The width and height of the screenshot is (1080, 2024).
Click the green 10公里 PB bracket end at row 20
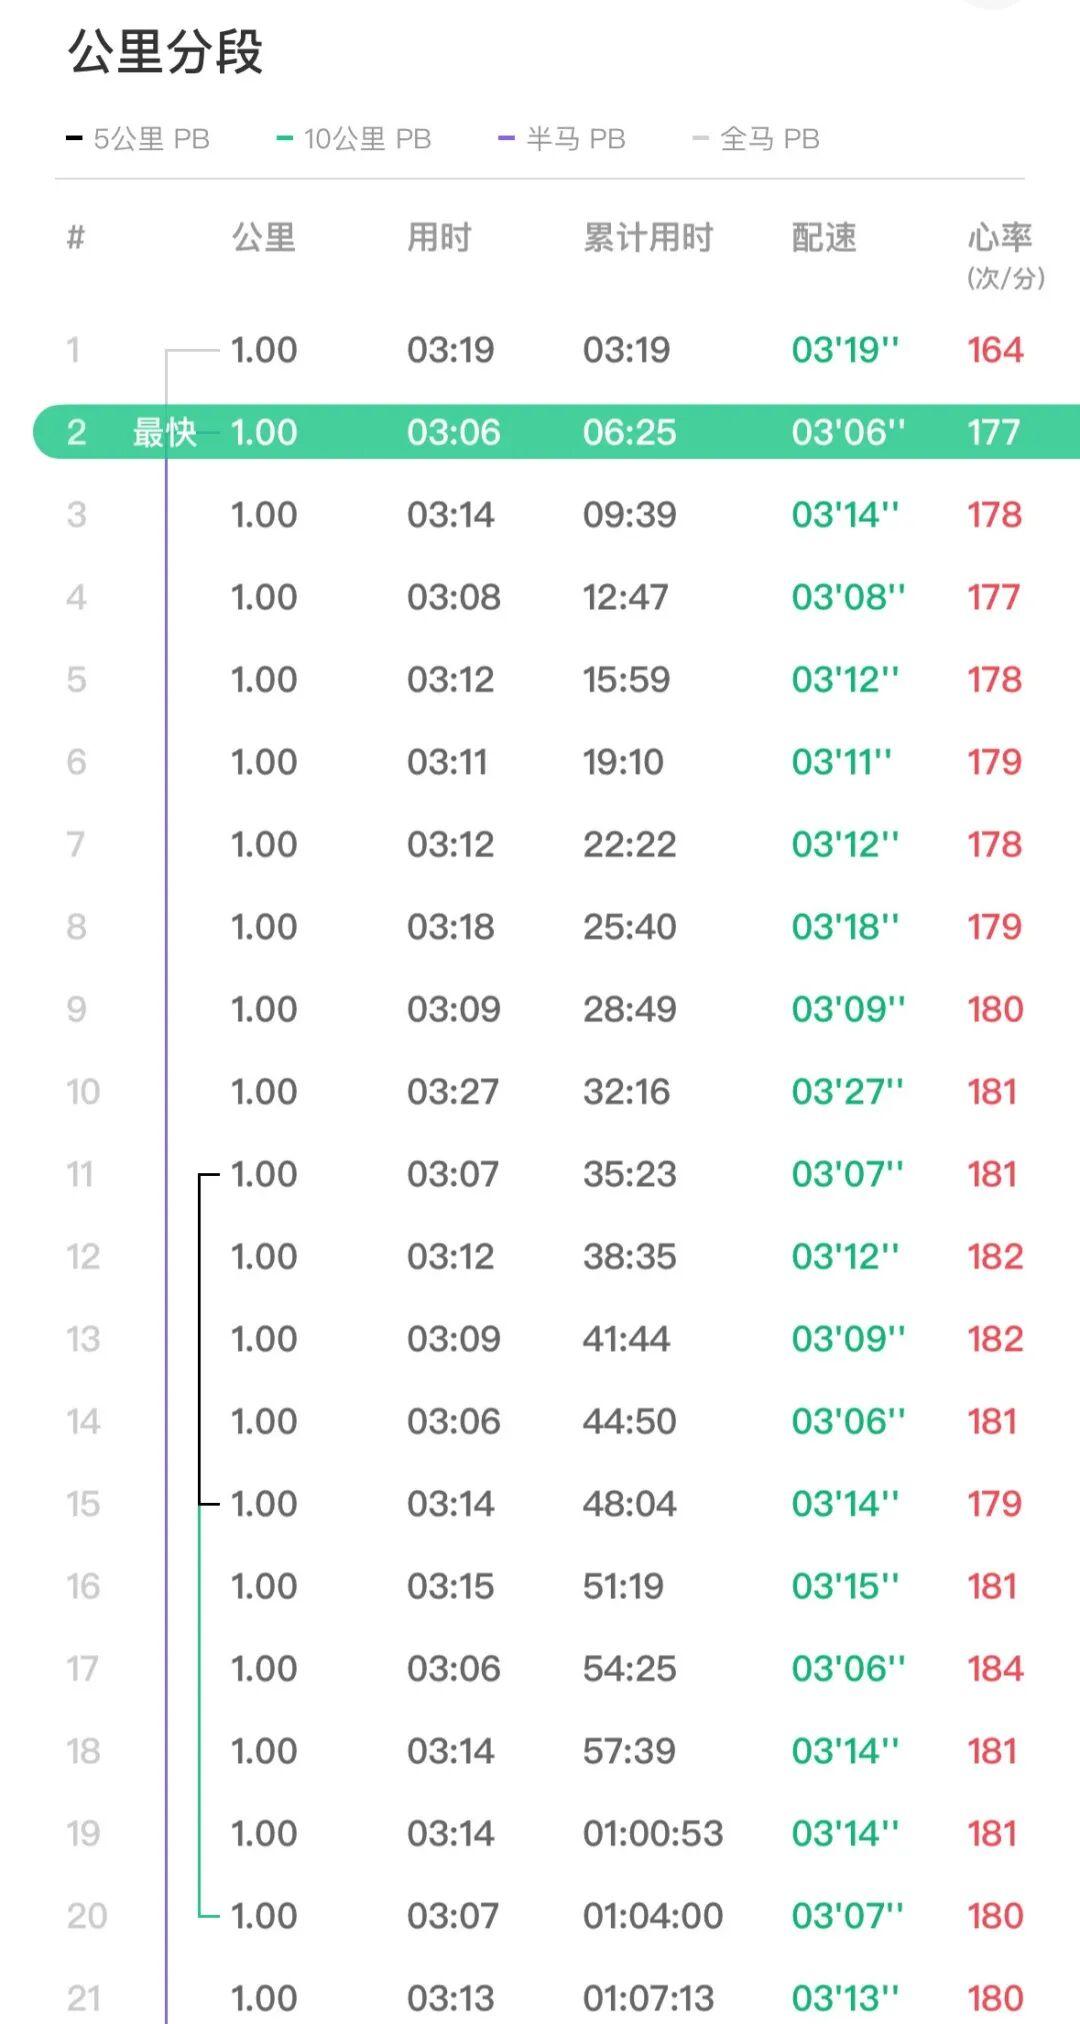click(x=207, y=1915)
